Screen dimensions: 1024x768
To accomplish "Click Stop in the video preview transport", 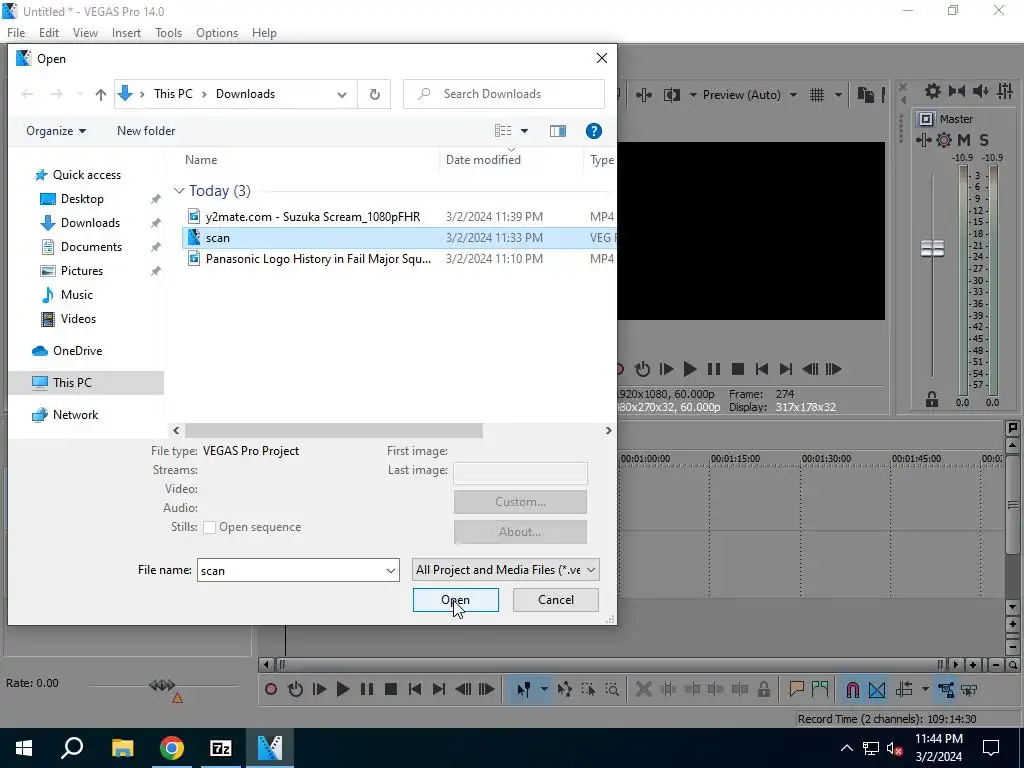I will [738, 370].
